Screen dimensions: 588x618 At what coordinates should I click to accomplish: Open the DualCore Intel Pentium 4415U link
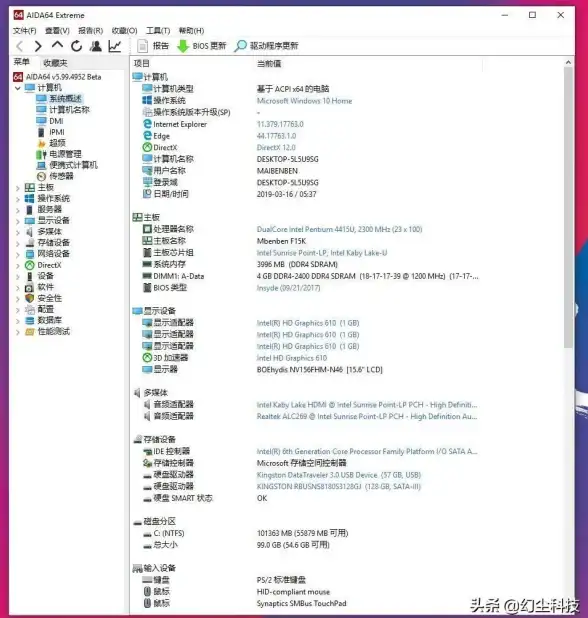(x=339, y=229)
